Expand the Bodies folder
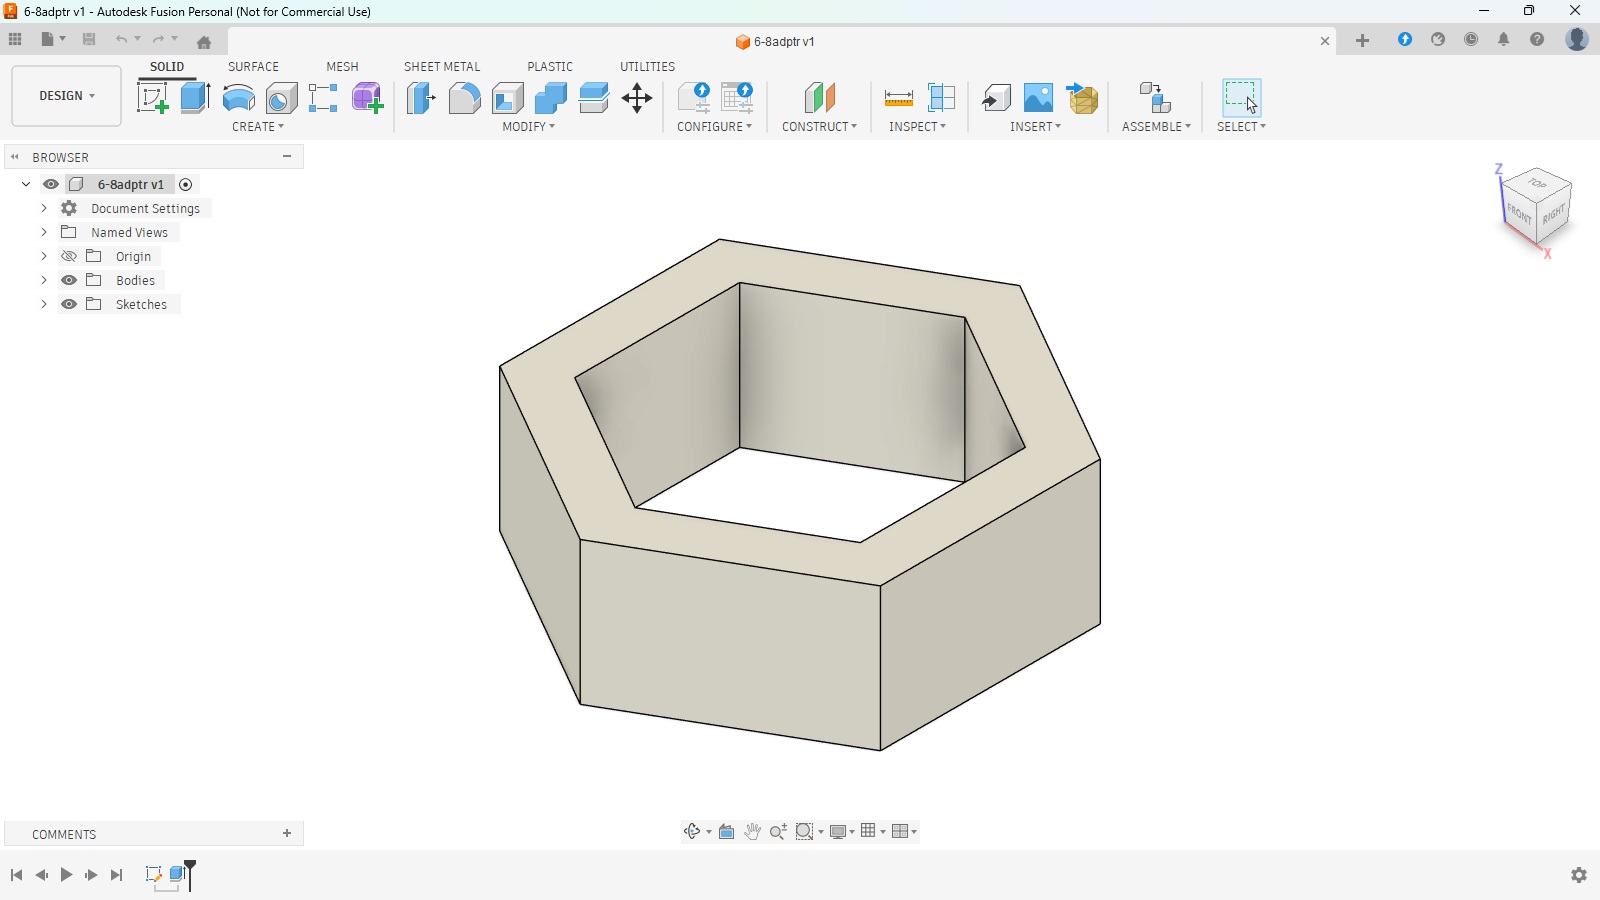 (44, 280)
